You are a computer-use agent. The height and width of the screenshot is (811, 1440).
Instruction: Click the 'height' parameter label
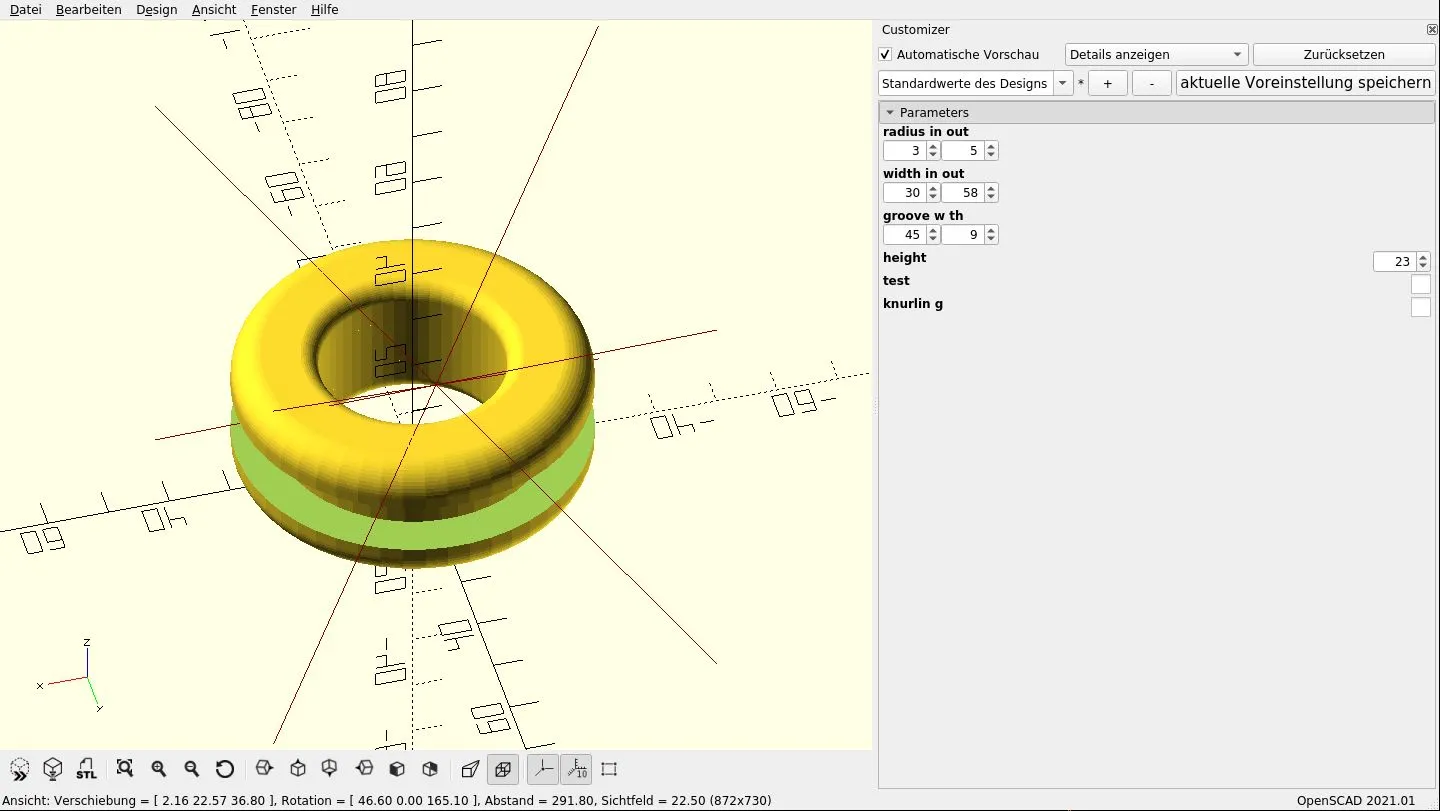(905, 258)
